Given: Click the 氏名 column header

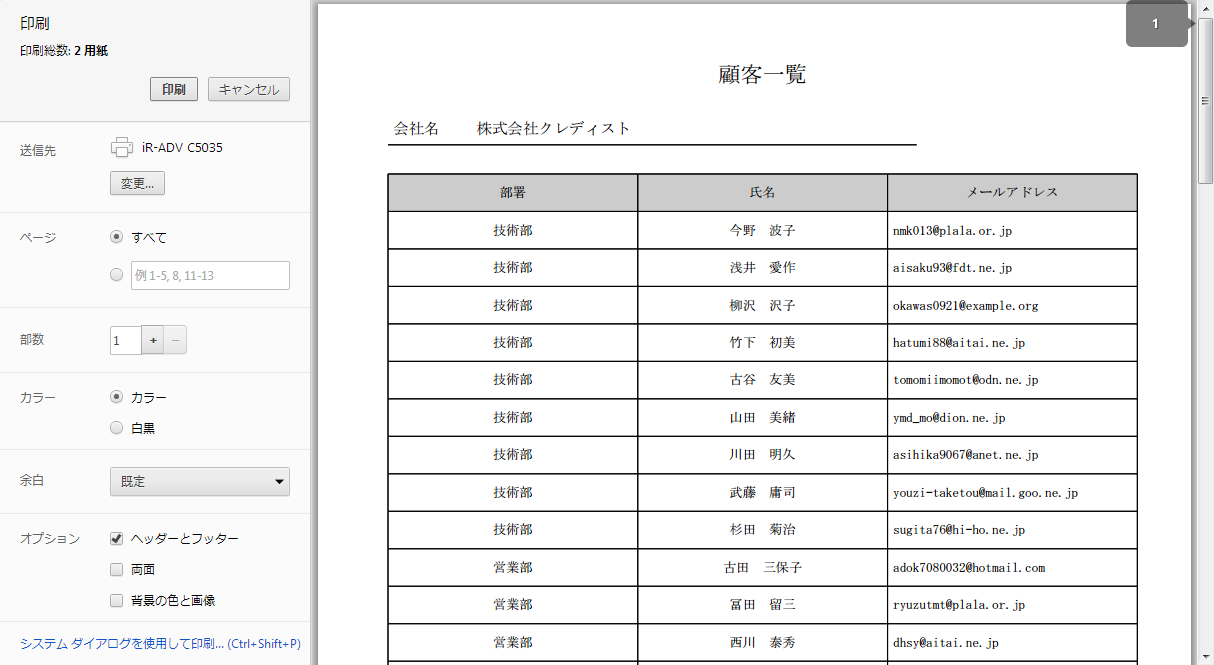Looking at the screenshot, I should [x=763, y=192].
